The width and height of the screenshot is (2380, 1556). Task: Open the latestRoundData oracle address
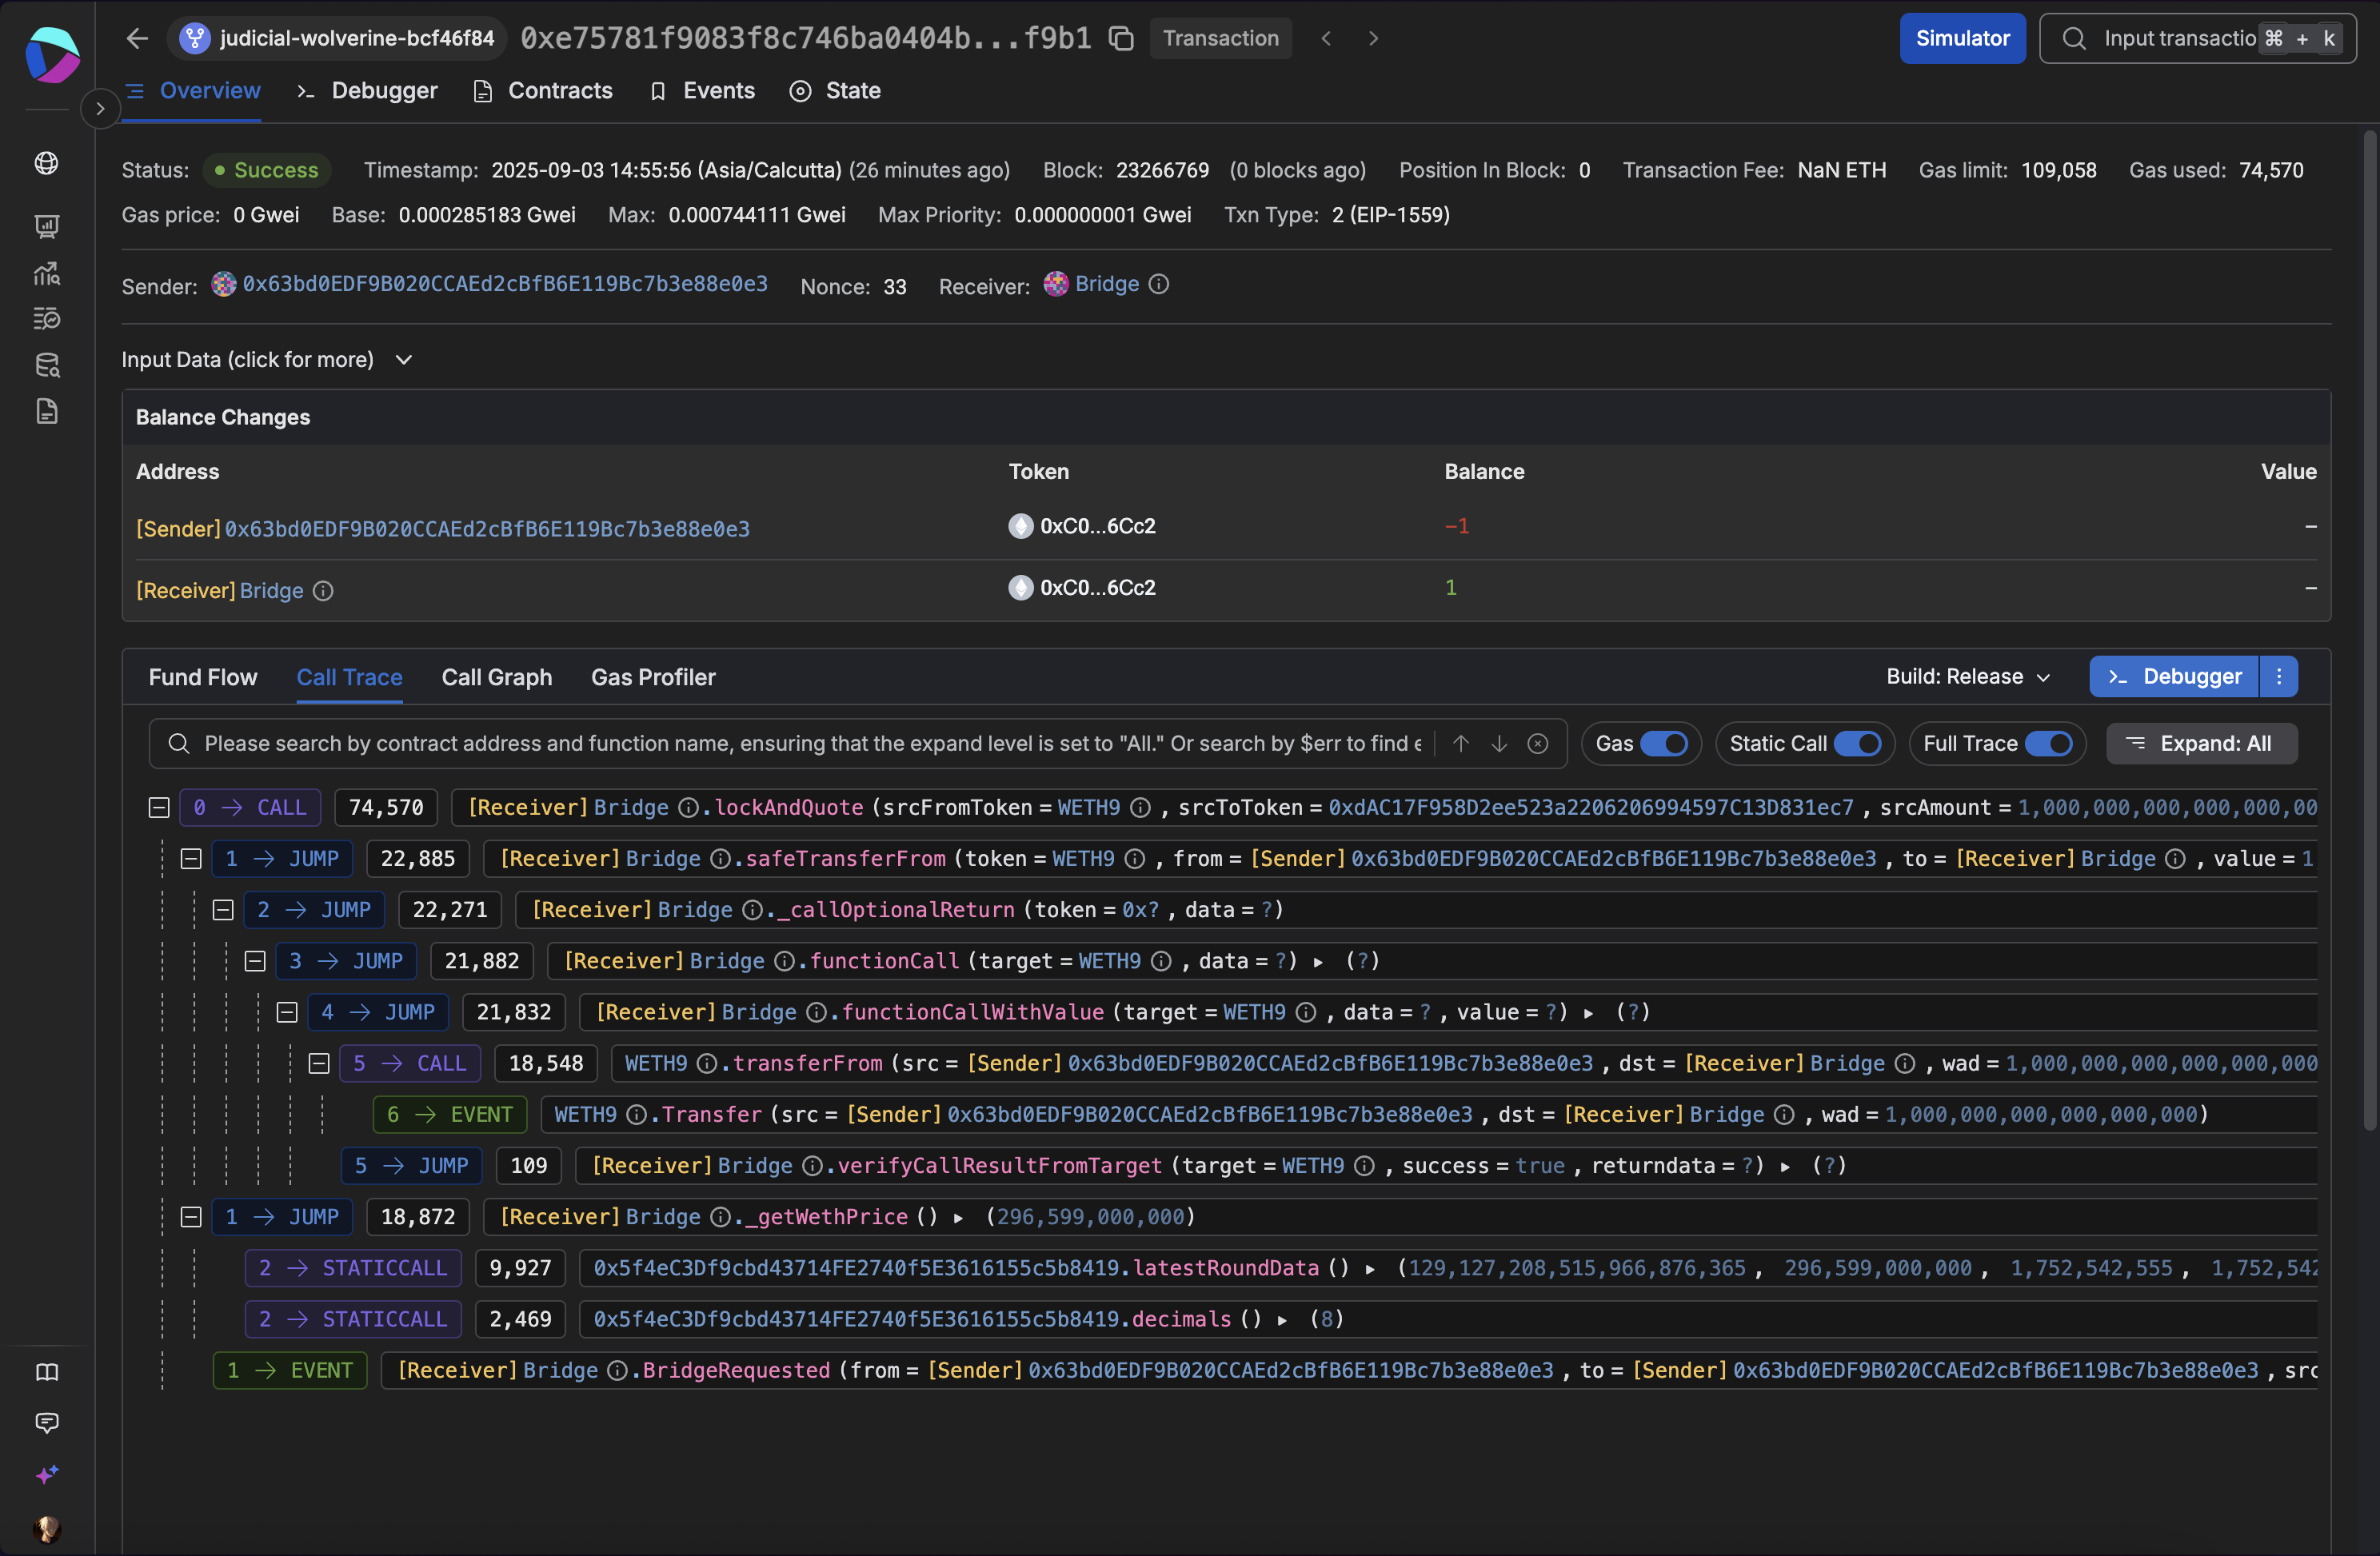[856, 1268]
